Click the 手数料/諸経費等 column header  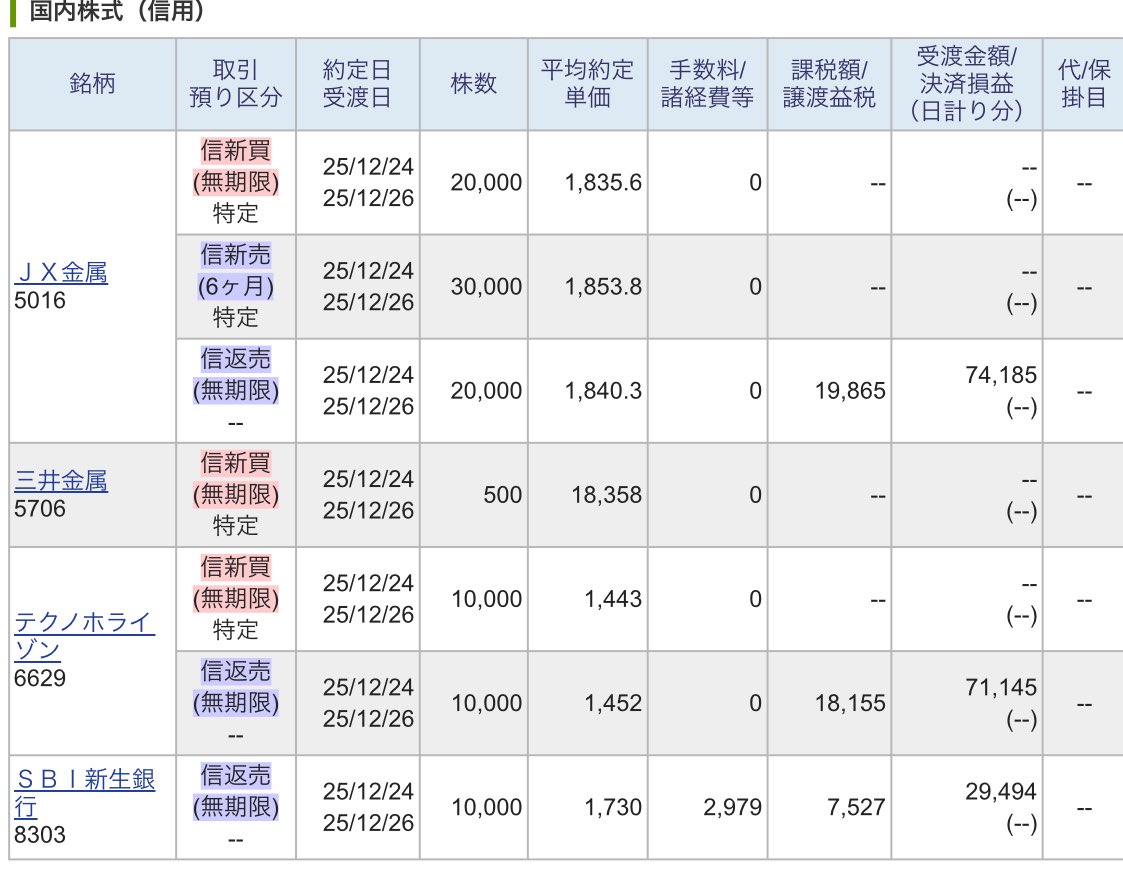707,84
